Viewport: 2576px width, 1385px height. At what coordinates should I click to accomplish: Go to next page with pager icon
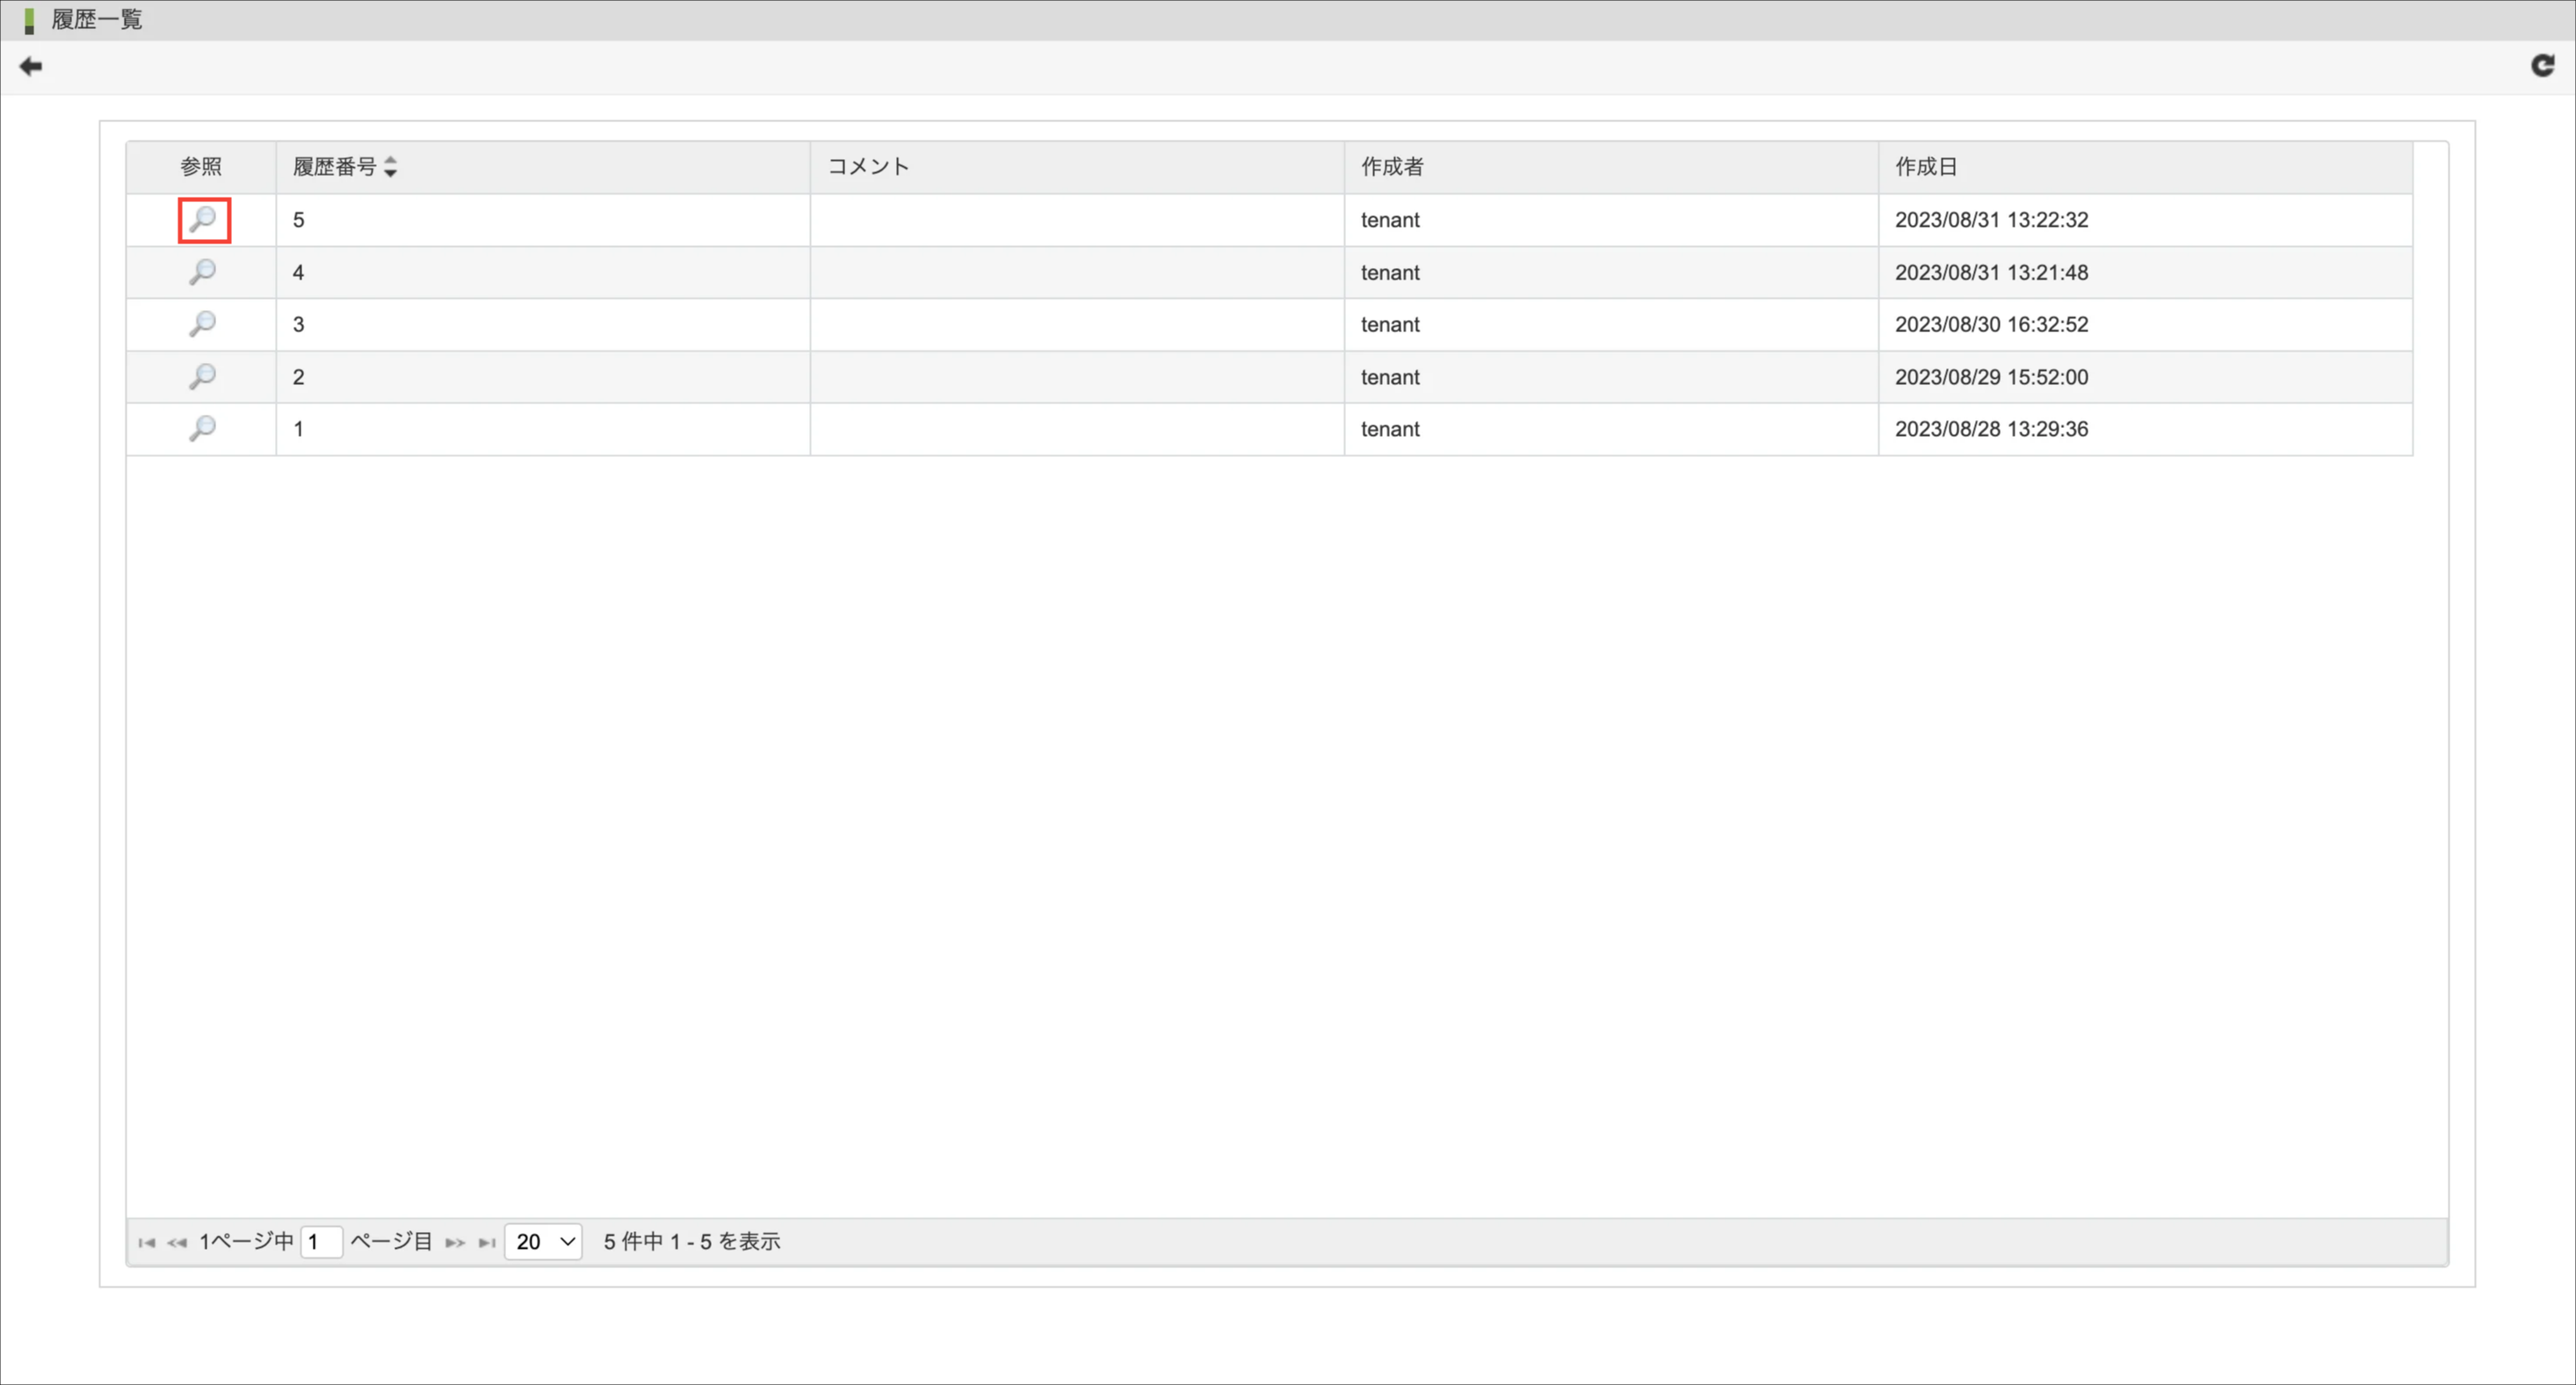point(455,1242)
